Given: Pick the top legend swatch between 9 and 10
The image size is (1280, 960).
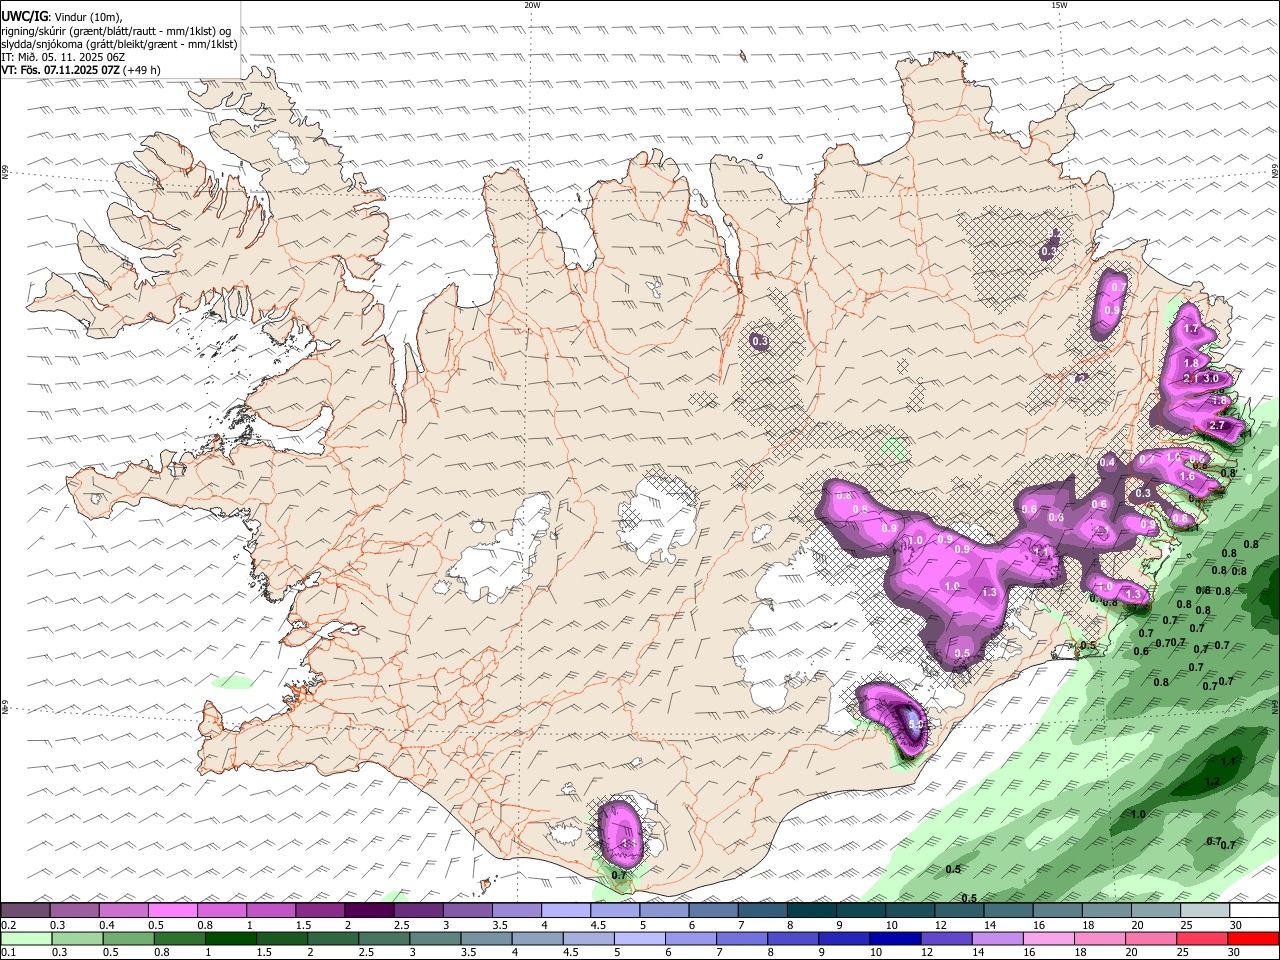Looking at the screenshot, I should (x=860, y=910).
